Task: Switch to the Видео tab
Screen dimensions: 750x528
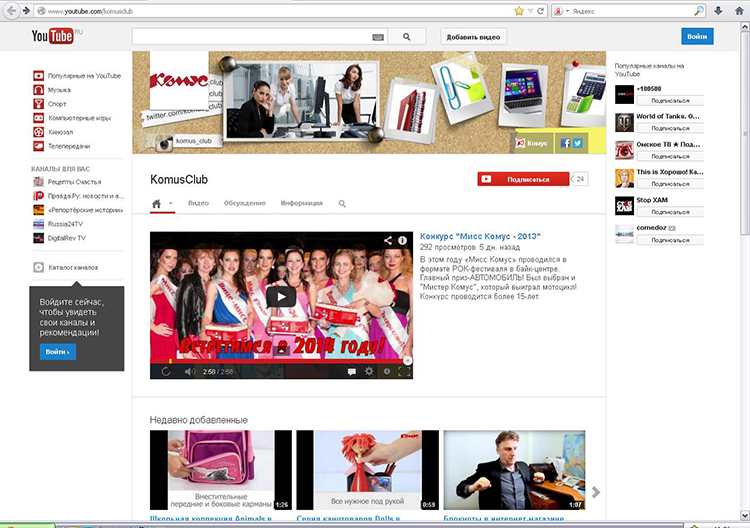Action: (x=198, y=203)
